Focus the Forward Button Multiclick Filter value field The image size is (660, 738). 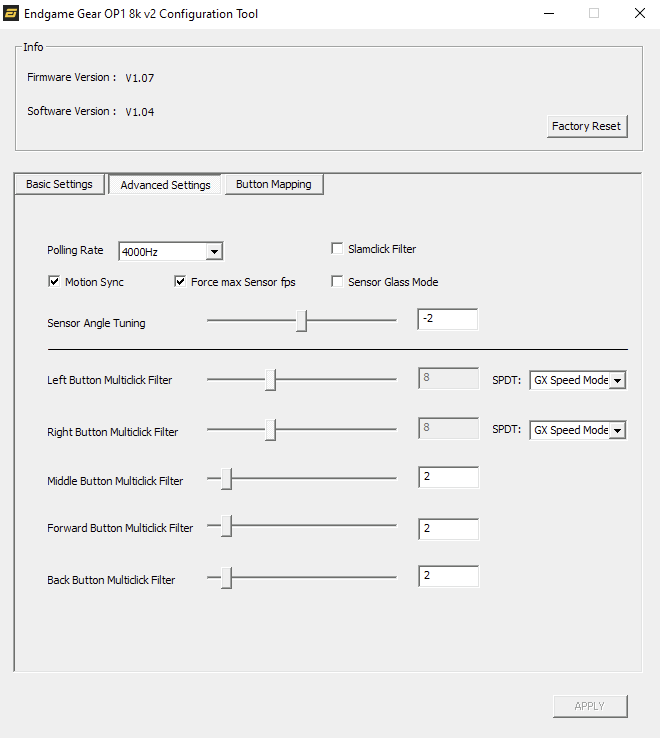tap(449, 529)
